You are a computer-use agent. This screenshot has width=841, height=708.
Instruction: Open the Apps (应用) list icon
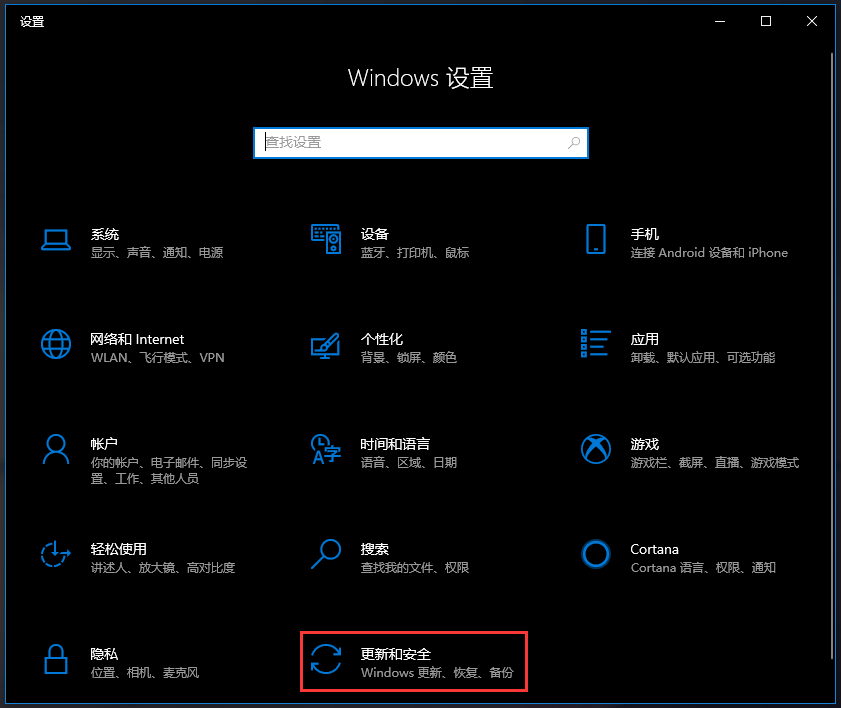point(596,344)
